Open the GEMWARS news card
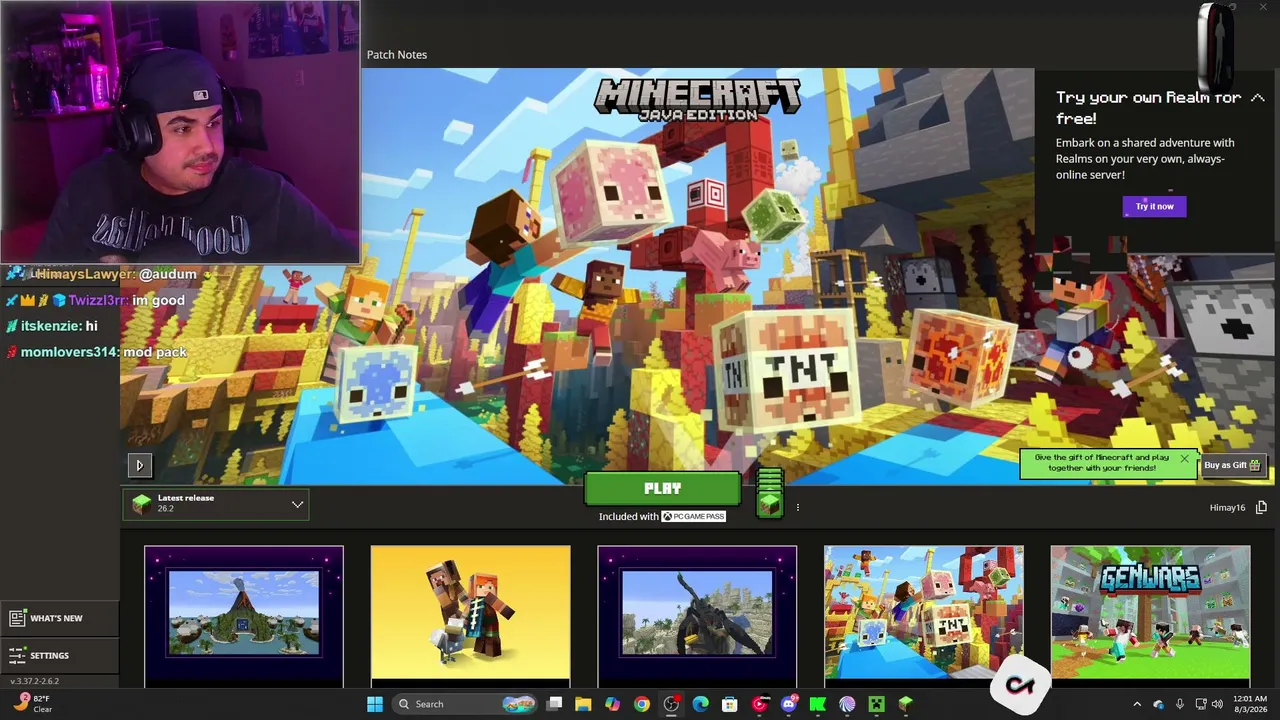This screenshot has height=720, width=1280. point(1150,615)
